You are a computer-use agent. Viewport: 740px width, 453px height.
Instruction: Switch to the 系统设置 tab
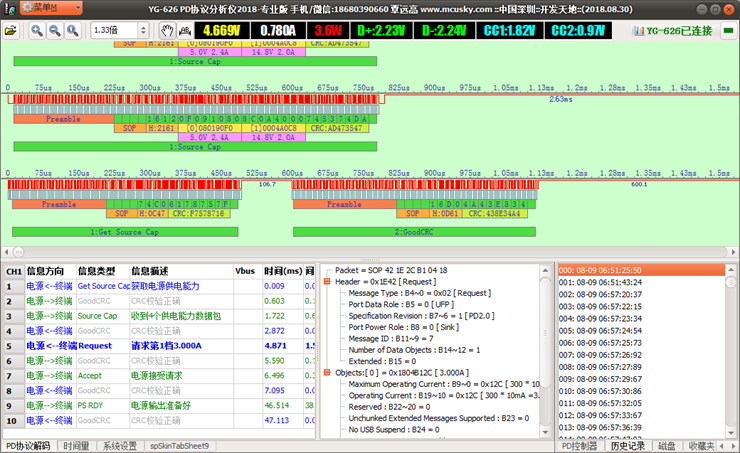(120, 446)
